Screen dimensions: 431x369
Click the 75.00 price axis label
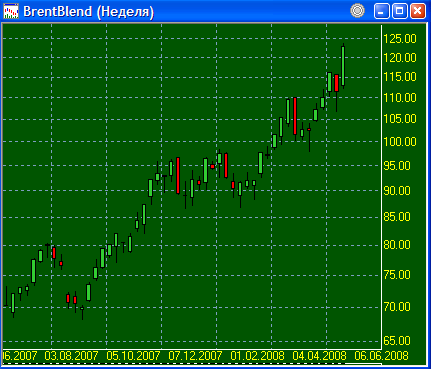click(397, 275)
